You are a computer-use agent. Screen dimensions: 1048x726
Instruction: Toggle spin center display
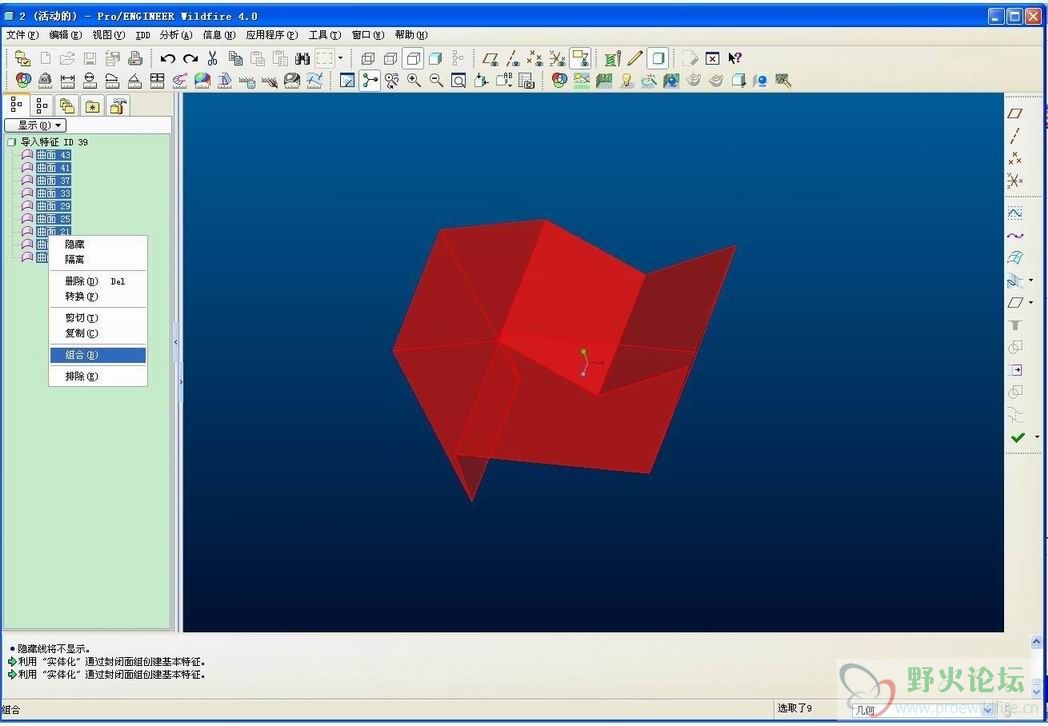coord(370,81)
